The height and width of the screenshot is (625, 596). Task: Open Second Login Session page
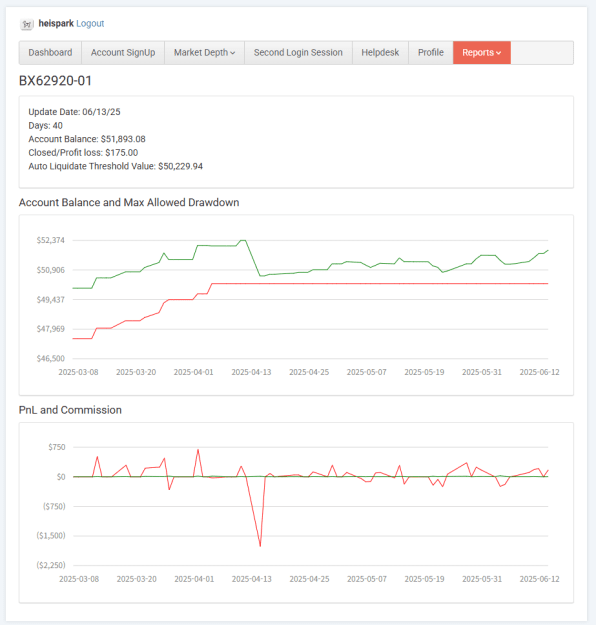tap(298, 53)
